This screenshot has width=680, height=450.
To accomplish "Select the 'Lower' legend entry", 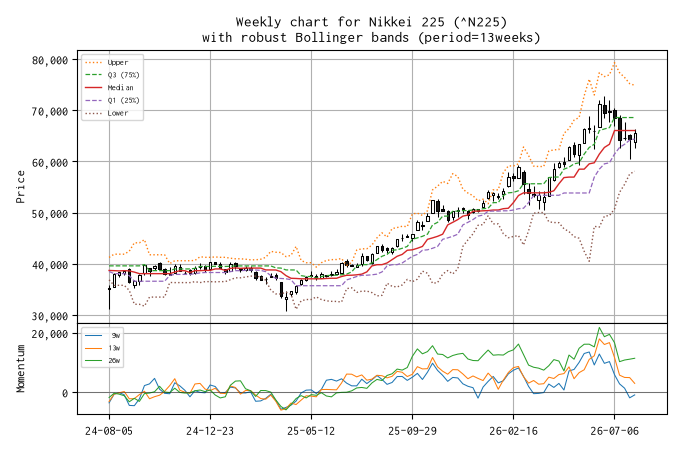I will (118, 113).
